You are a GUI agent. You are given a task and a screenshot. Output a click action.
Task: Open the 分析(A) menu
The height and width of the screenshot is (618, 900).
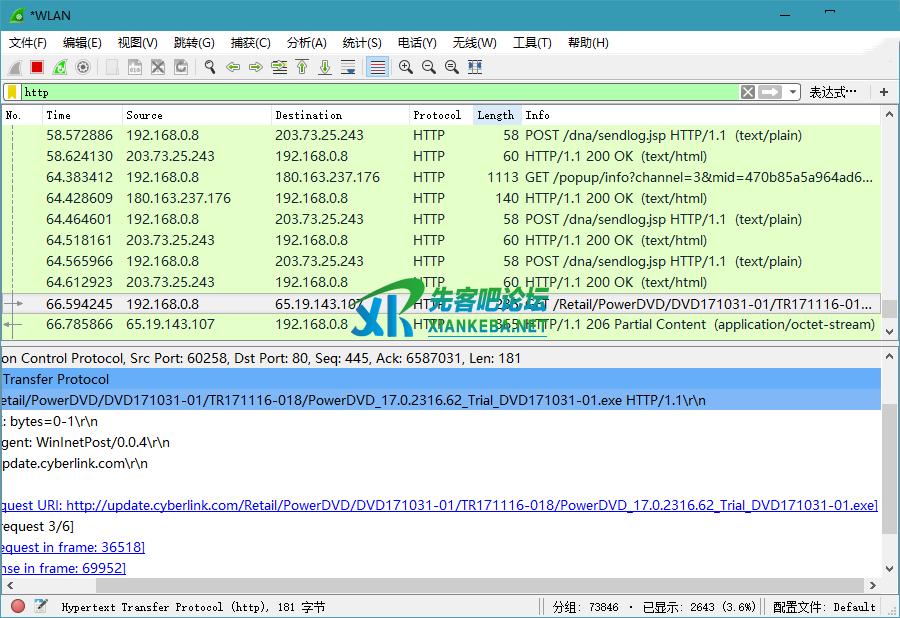(x=306, y=43)
